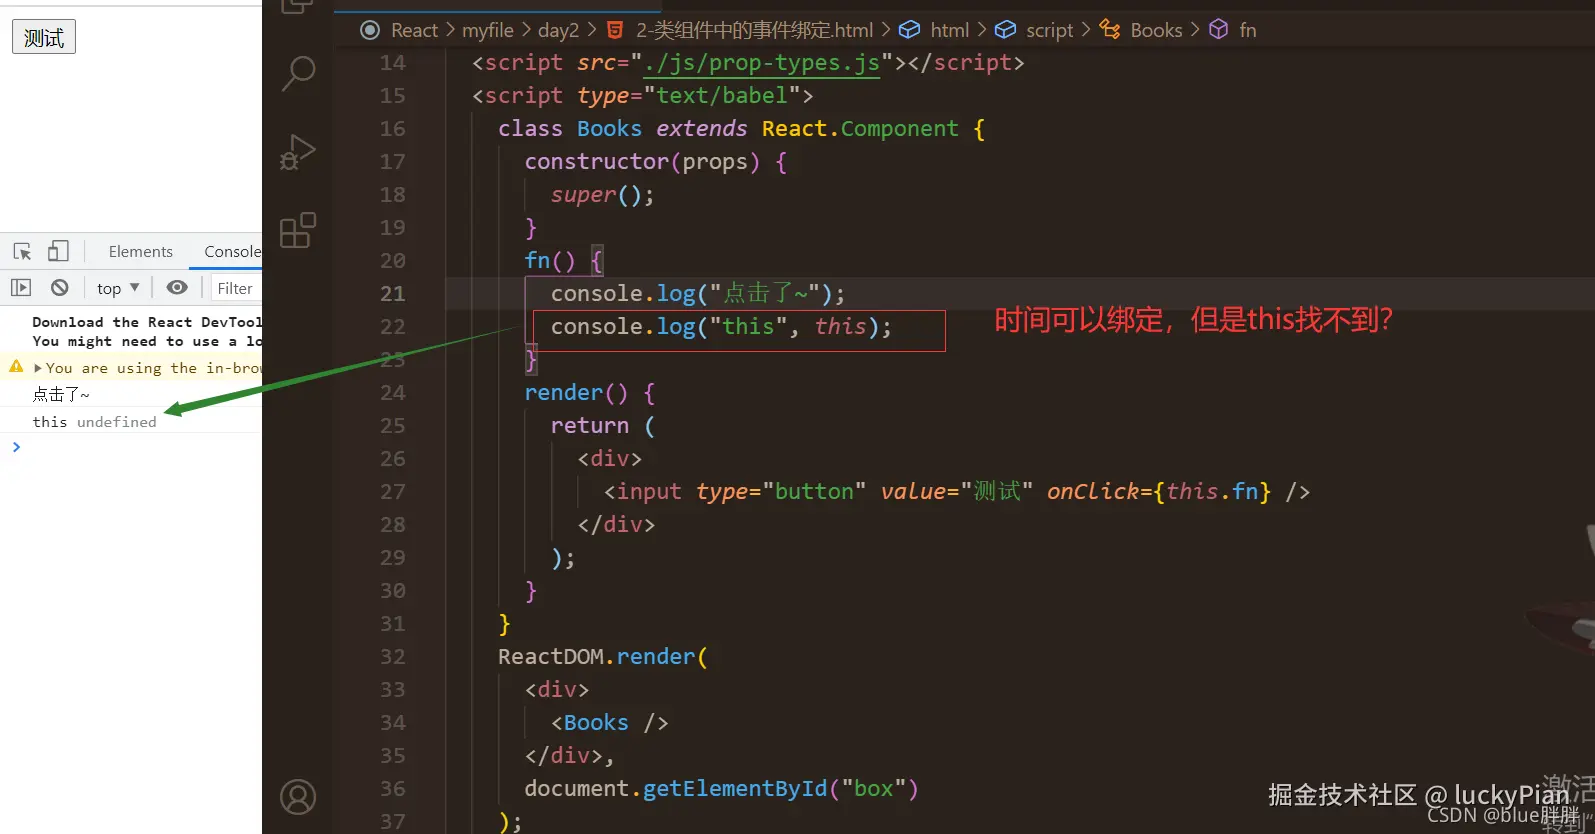
Task: Focus the console Filter input field
Action: pos(236,288)
